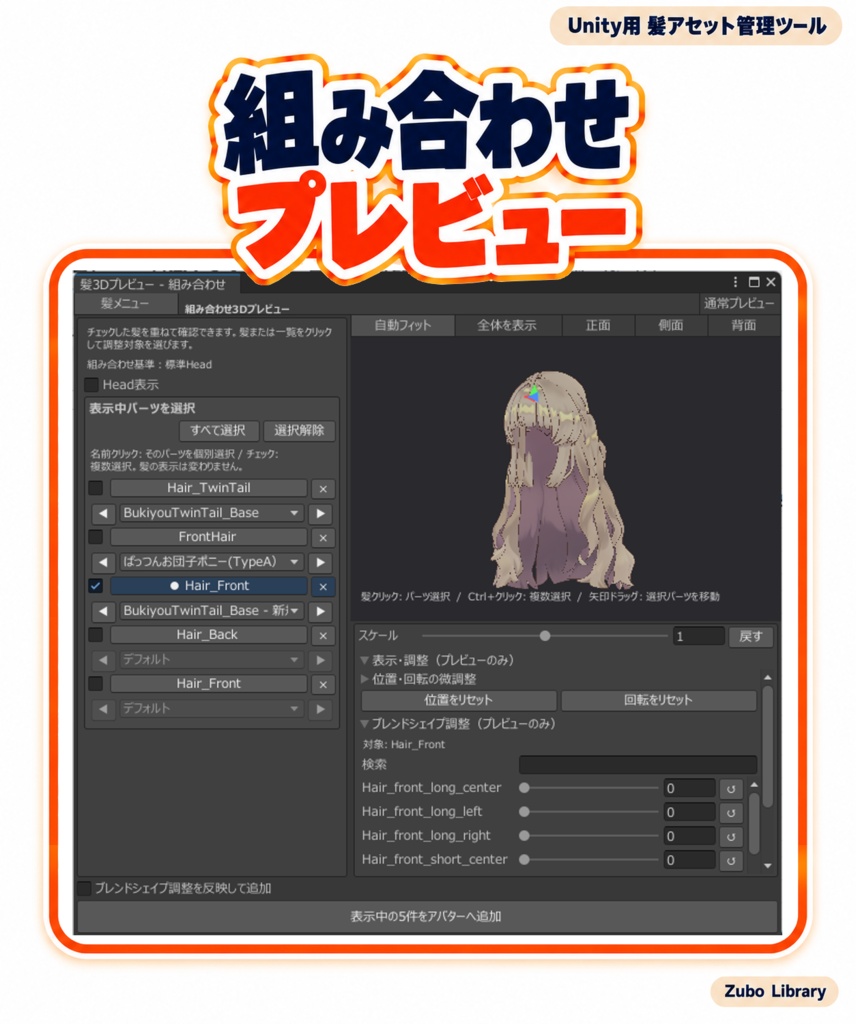
Task: Click the next arrow on Hair_Back's デフォルト row
Action: pos(321,660)
